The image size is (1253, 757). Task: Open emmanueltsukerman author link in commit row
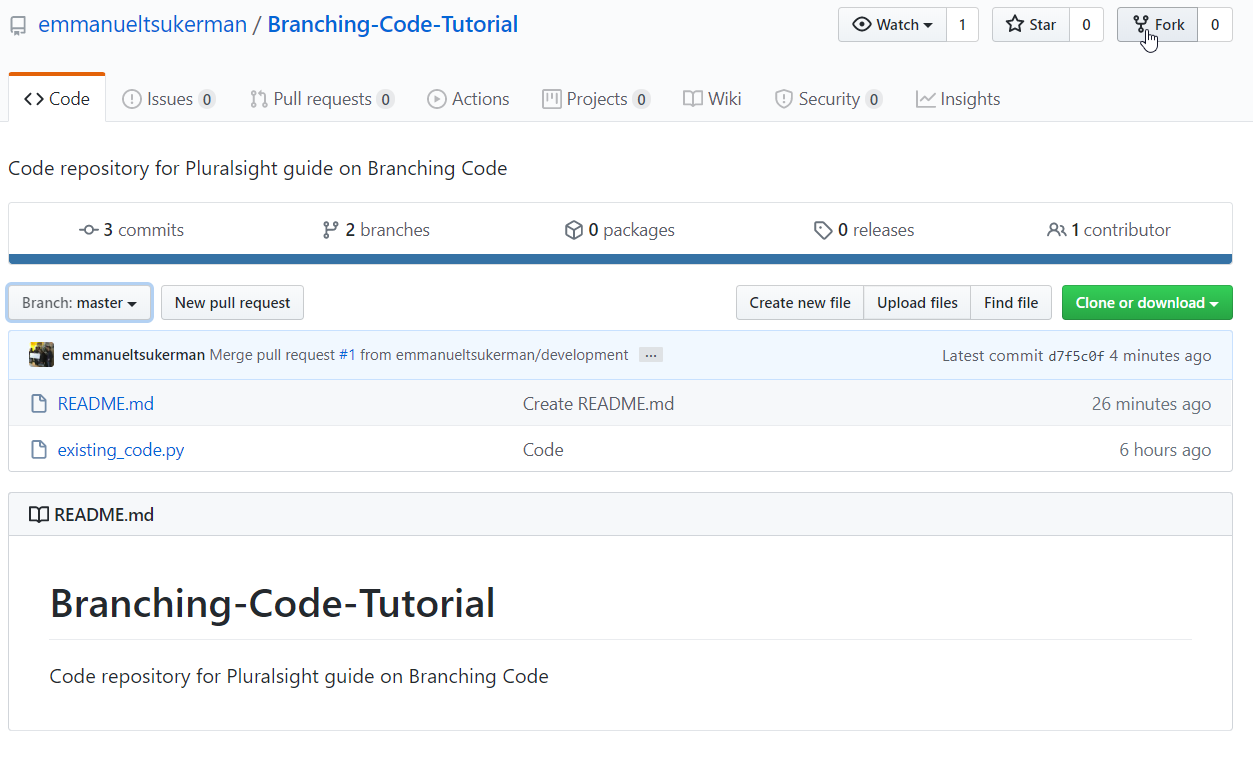pos(133,355)
